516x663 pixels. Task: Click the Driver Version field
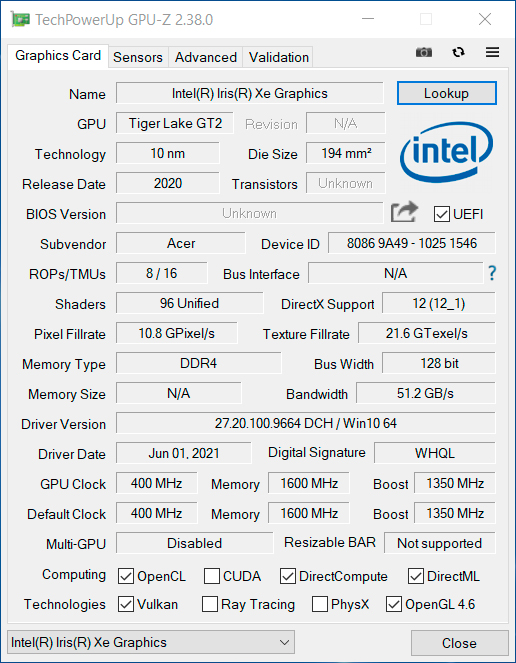(305, 423)
